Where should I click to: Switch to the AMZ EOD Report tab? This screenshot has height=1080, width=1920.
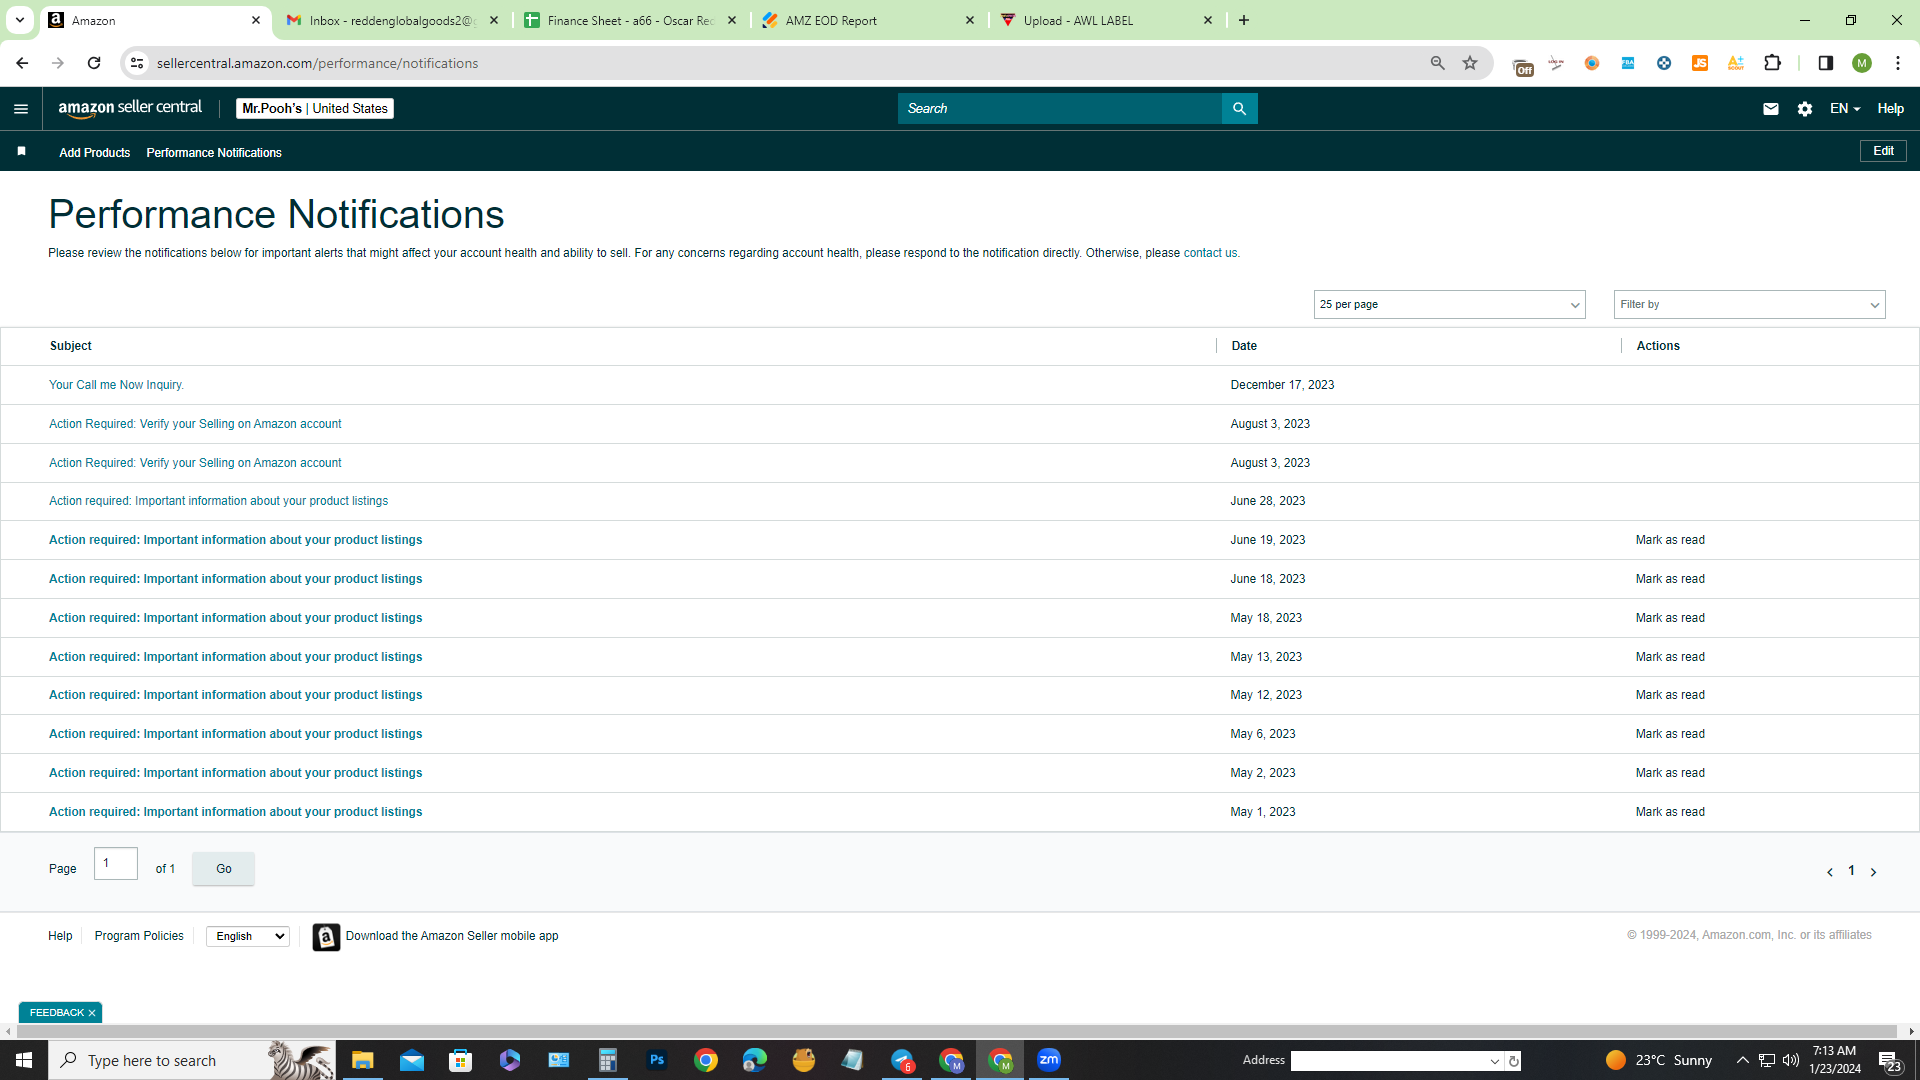[868, 20]
